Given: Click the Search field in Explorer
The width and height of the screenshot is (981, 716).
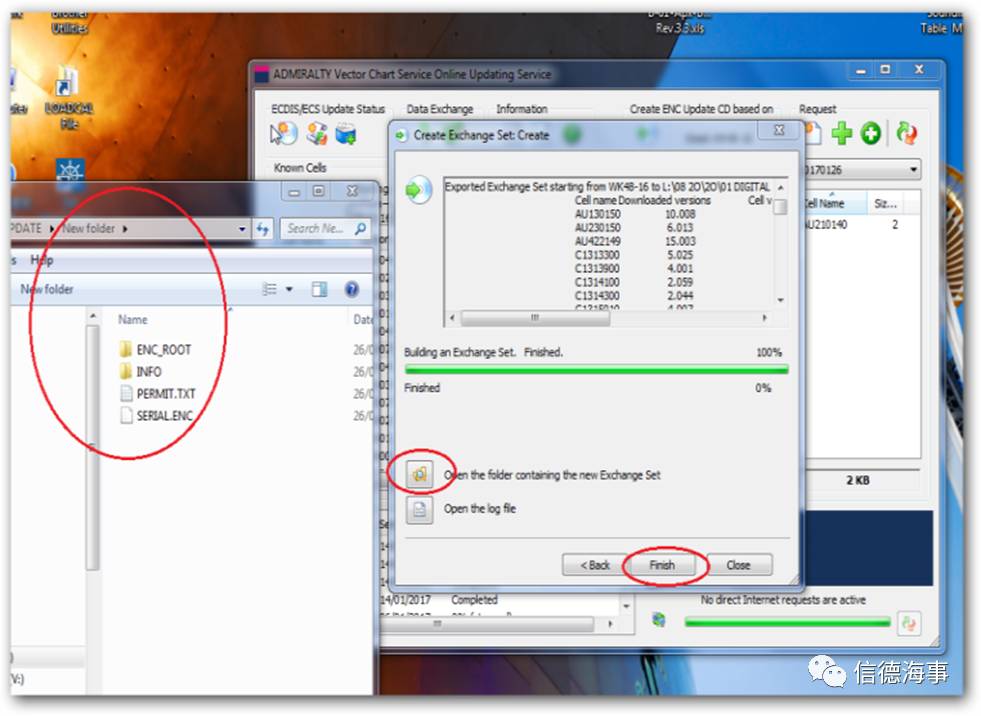Looking at the screenshot, I should 325,229.
